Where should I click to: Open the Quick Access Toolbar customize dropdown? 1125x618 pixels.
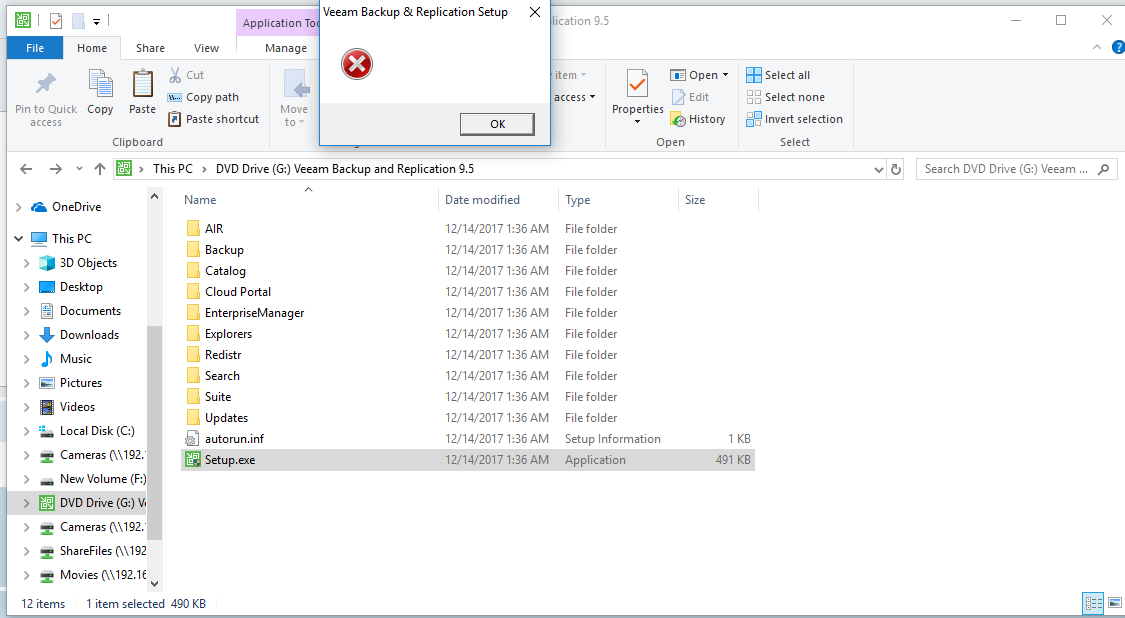point(96,22)
